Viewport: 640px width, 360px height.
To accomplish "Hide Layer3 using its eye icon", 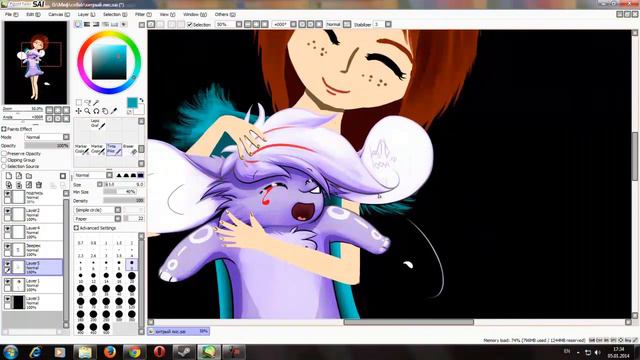I will [7, 299].
